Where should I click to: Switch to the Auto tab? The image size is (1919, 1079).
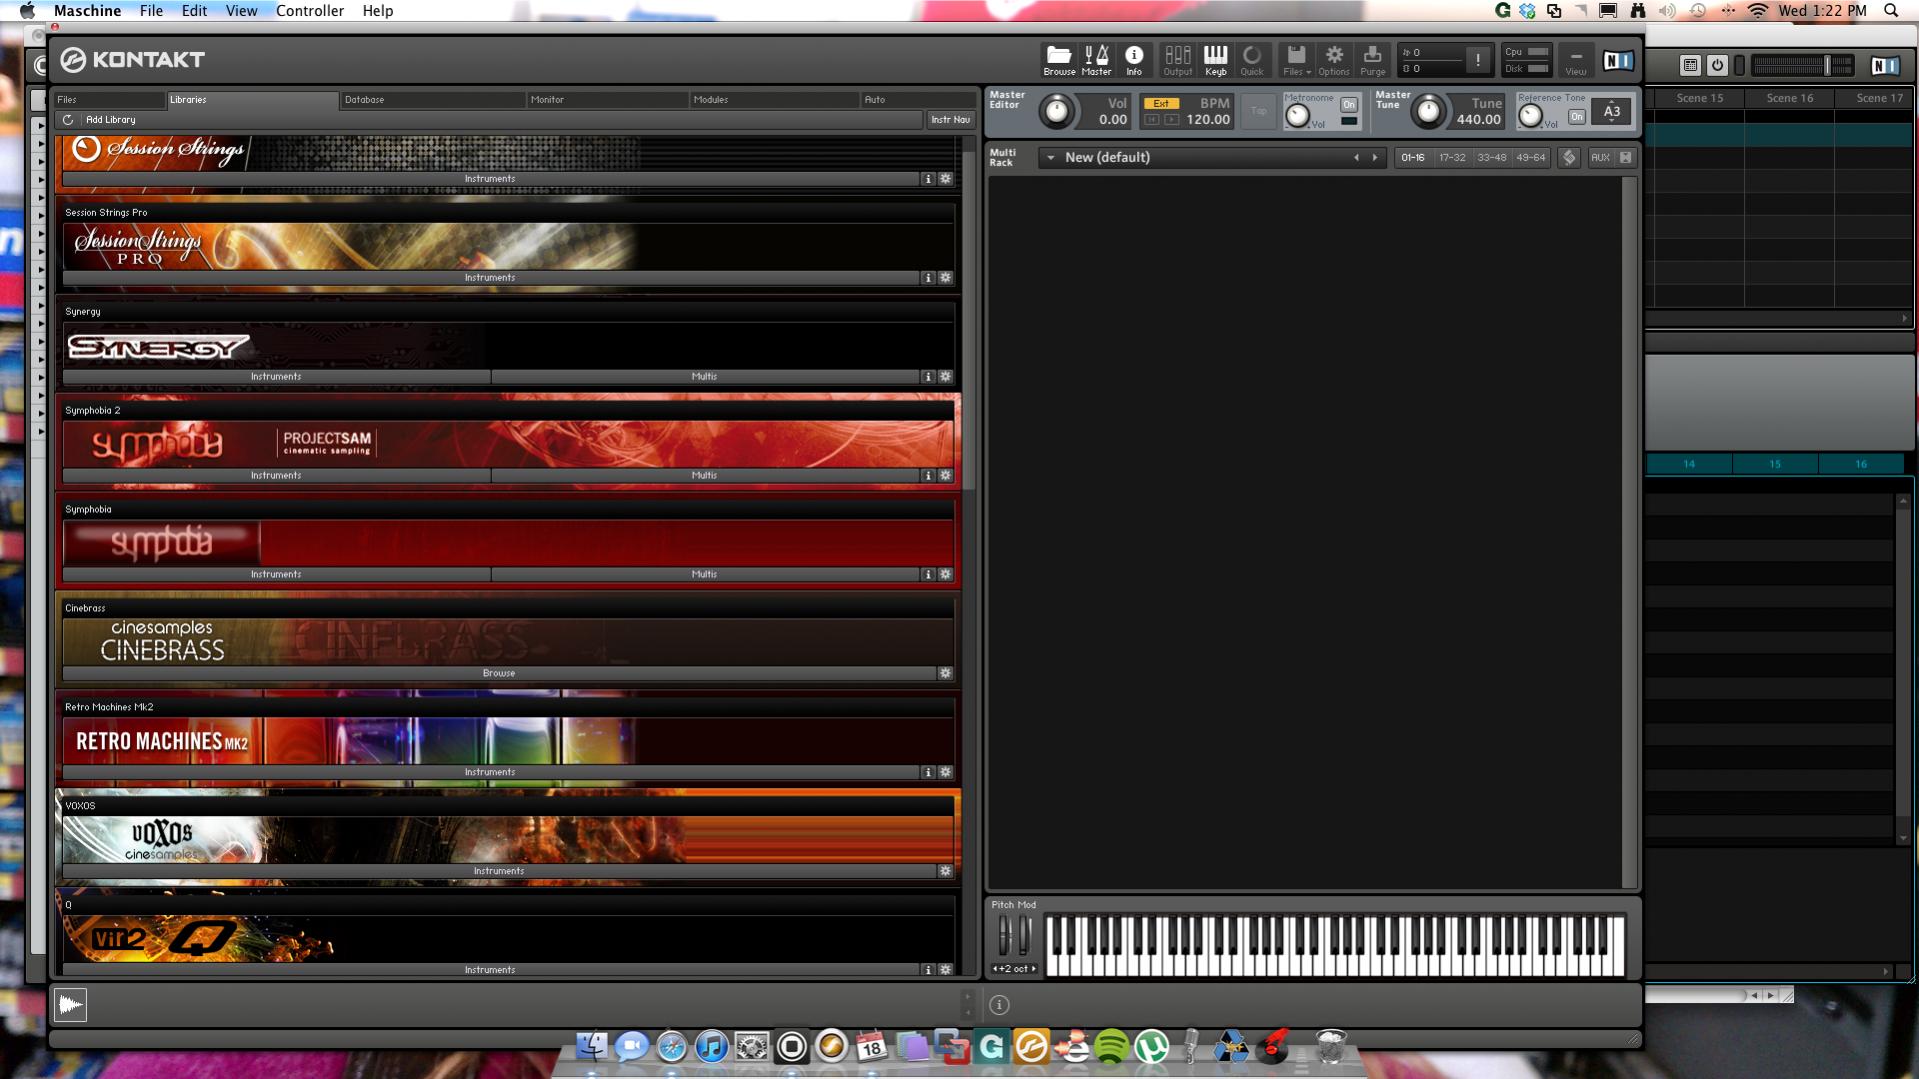click(x=918, y=100)
